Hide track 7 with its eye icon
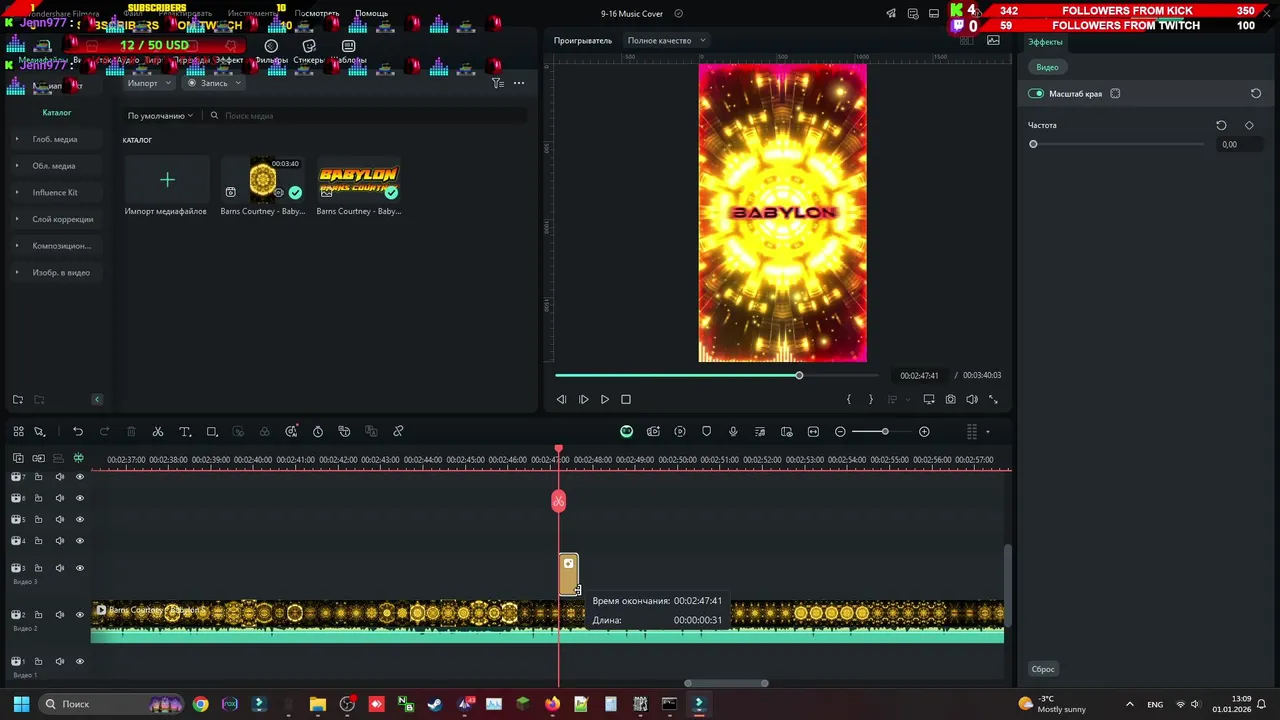Viewport: 1280px width, 720px height. pos(80,477)
